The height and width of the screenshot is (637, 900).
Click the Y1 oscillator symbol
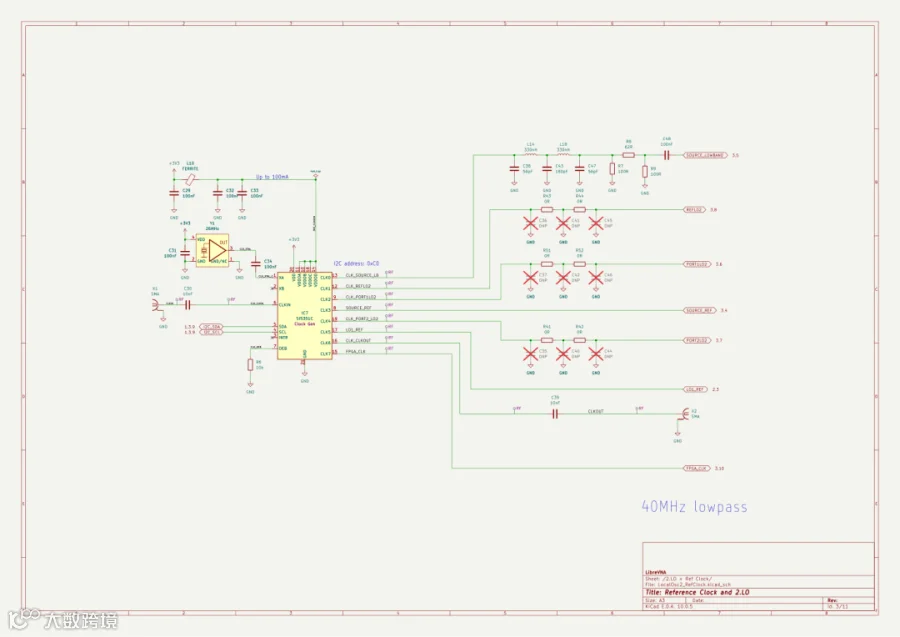click(212, 250)
